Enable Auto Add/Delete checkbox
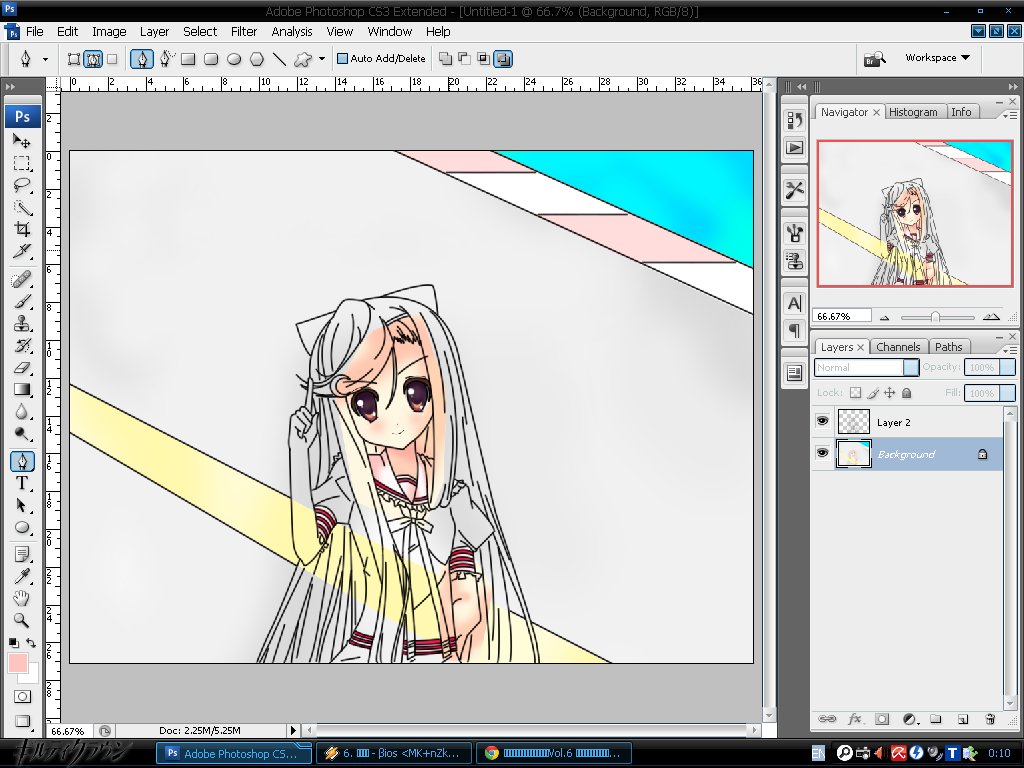 coord(342,59)
